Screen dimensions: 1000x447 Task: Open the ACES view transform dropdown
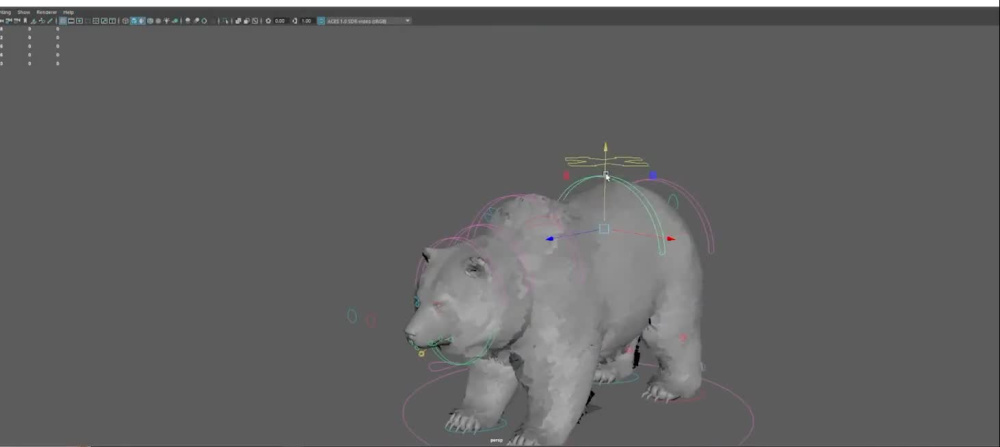pyautogui.click(x=369, y=20)
